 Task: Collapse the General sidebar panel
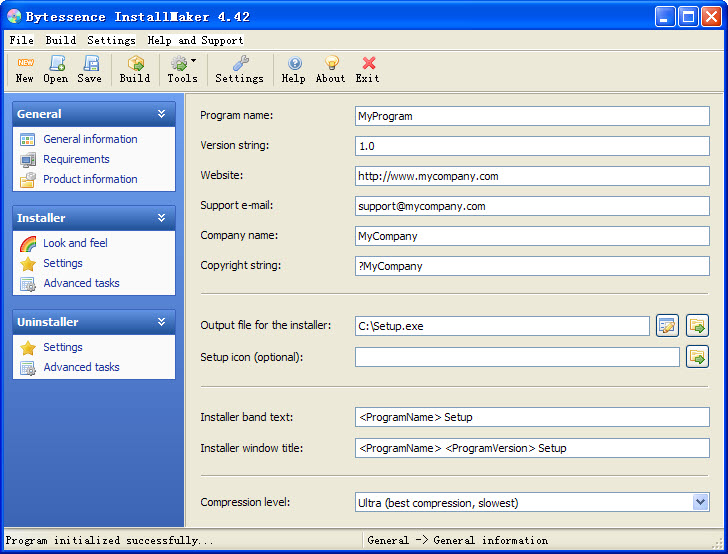tap(161, 114)
